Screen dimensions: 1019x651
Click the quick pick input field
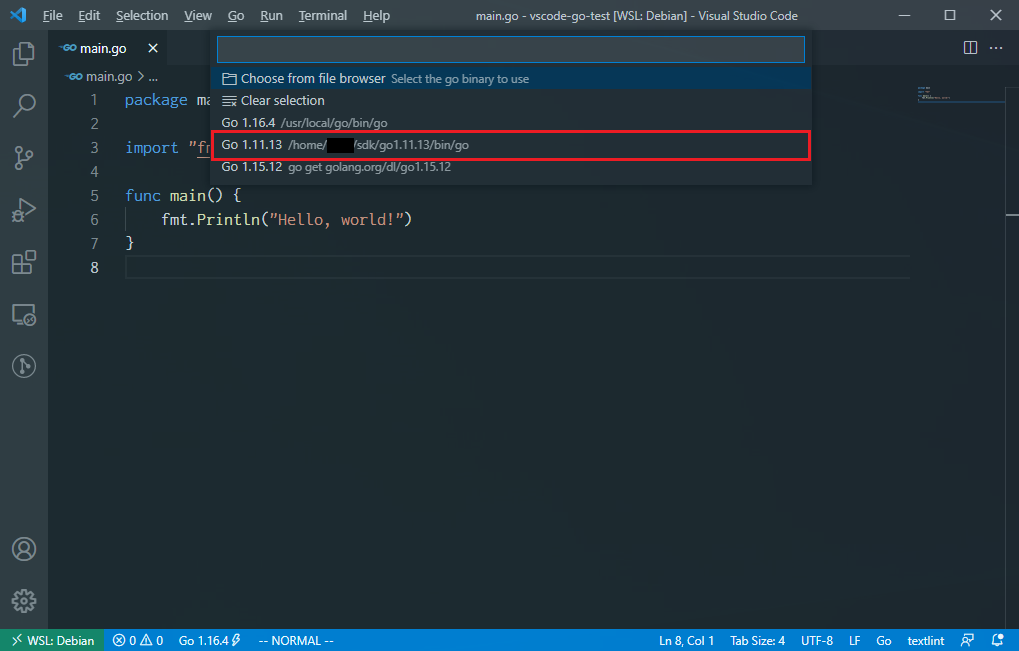[510, 49]
